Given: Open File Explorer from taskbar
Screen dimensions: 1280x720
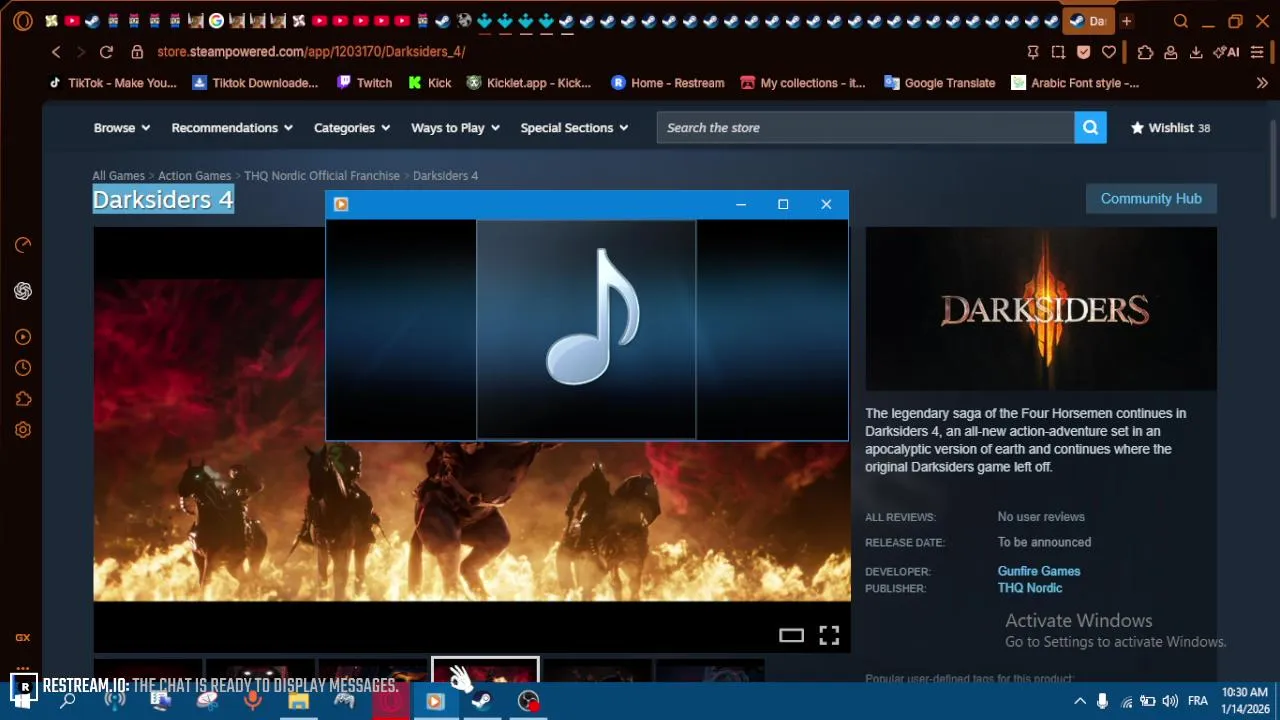Looking at the screenshot, I should 298,701.
